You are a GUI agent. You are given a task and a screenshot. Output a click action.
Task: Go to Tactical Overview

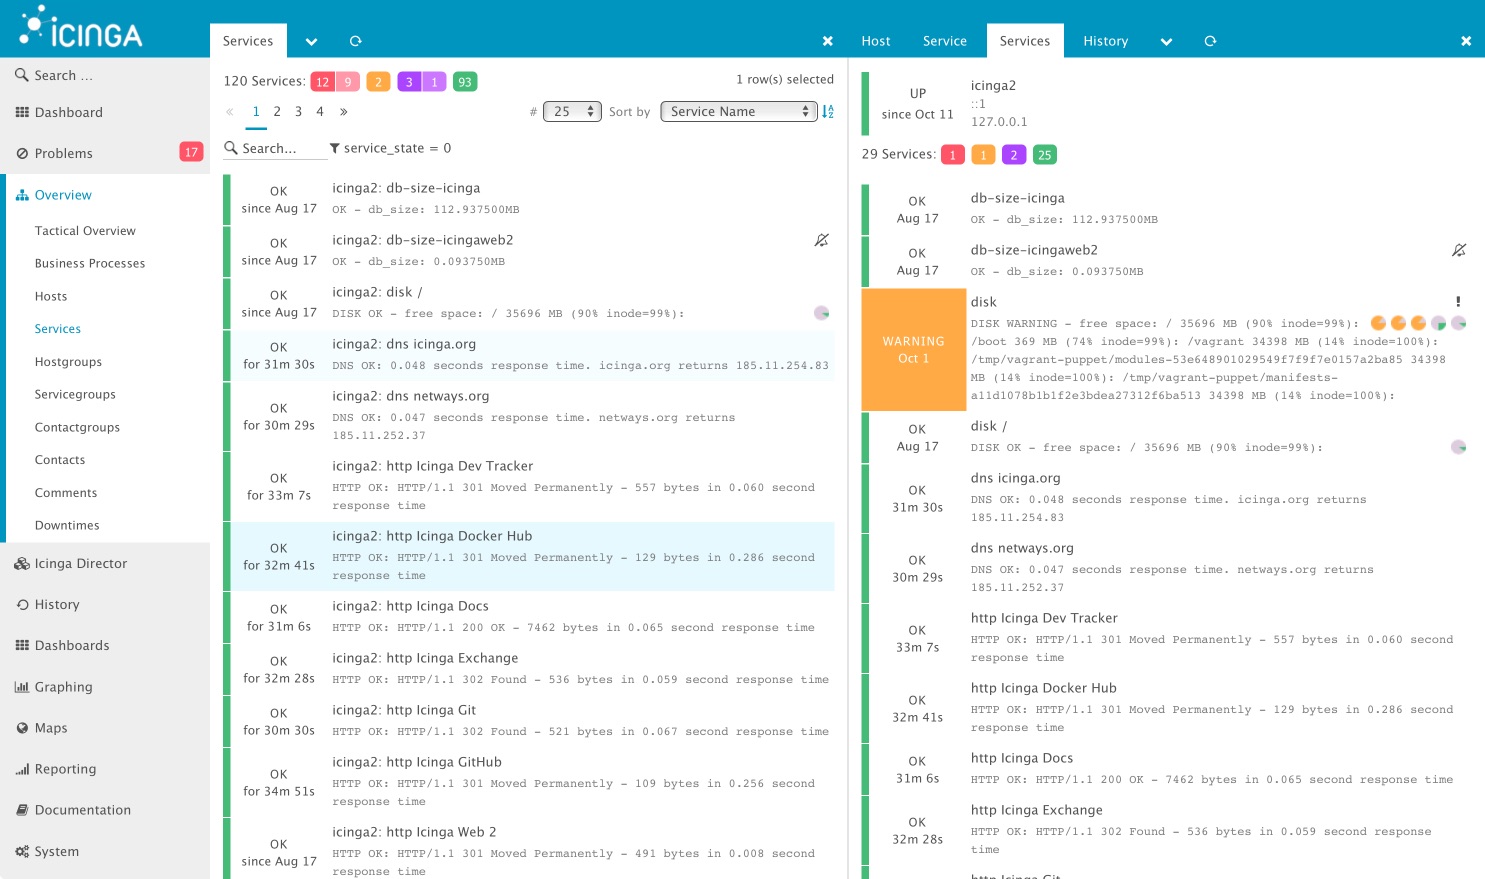pos(85,231)
